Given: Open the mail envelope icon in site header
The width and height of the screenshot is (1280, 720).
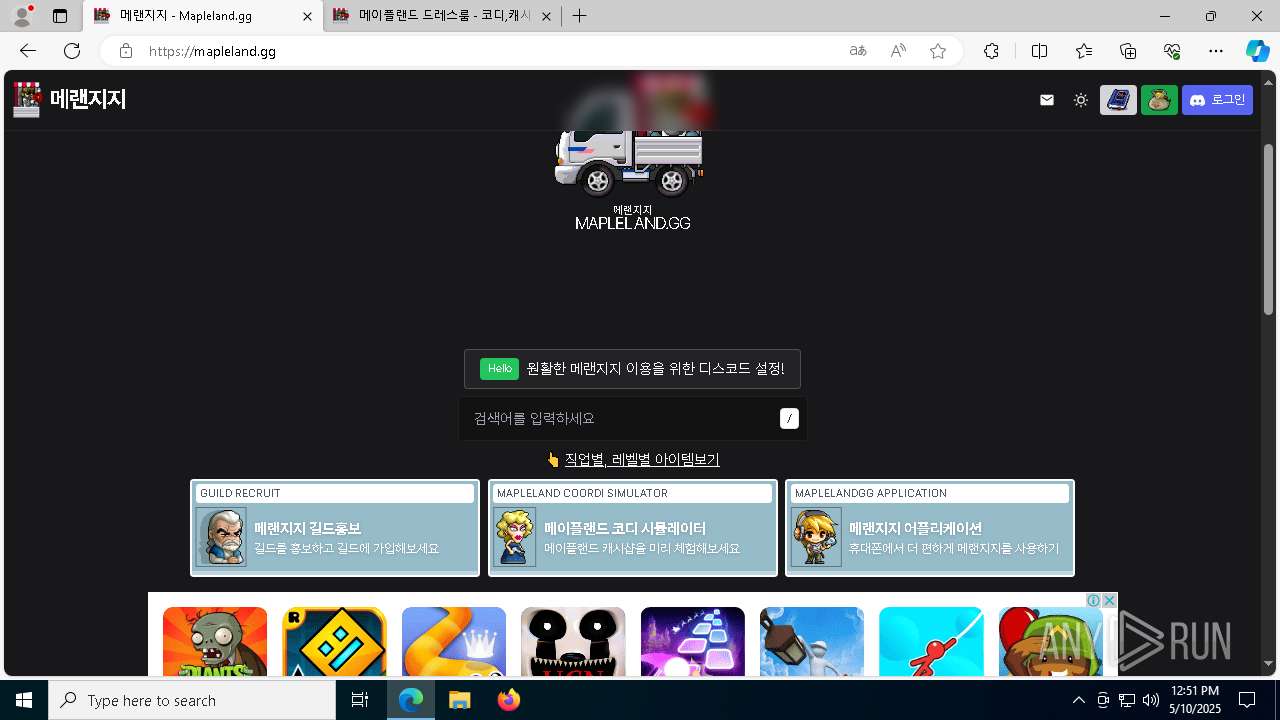Looking at the screenshot, I should tap(1047, 100).
